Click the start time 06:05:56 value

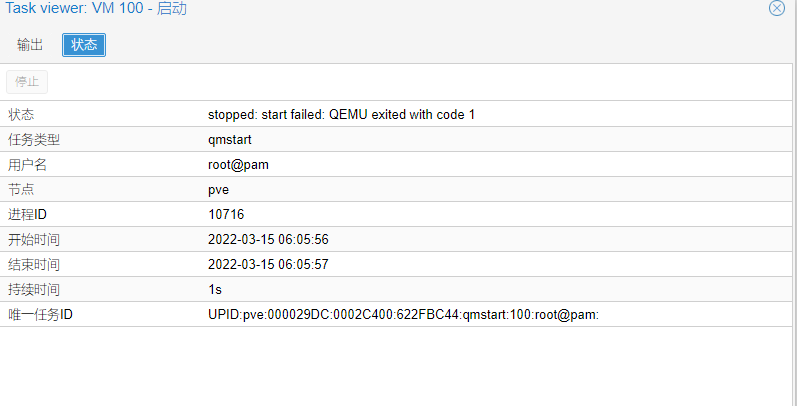pyautogui.click(x=268, y=239)
